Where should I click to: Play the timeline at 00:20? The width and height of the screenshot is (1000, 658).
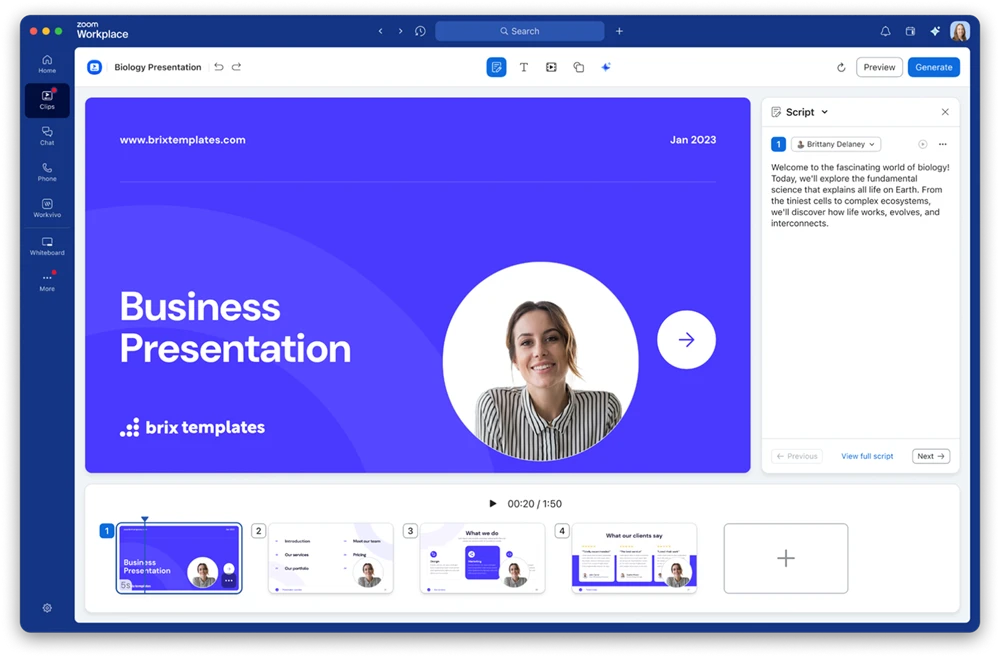tap(492, 504)
